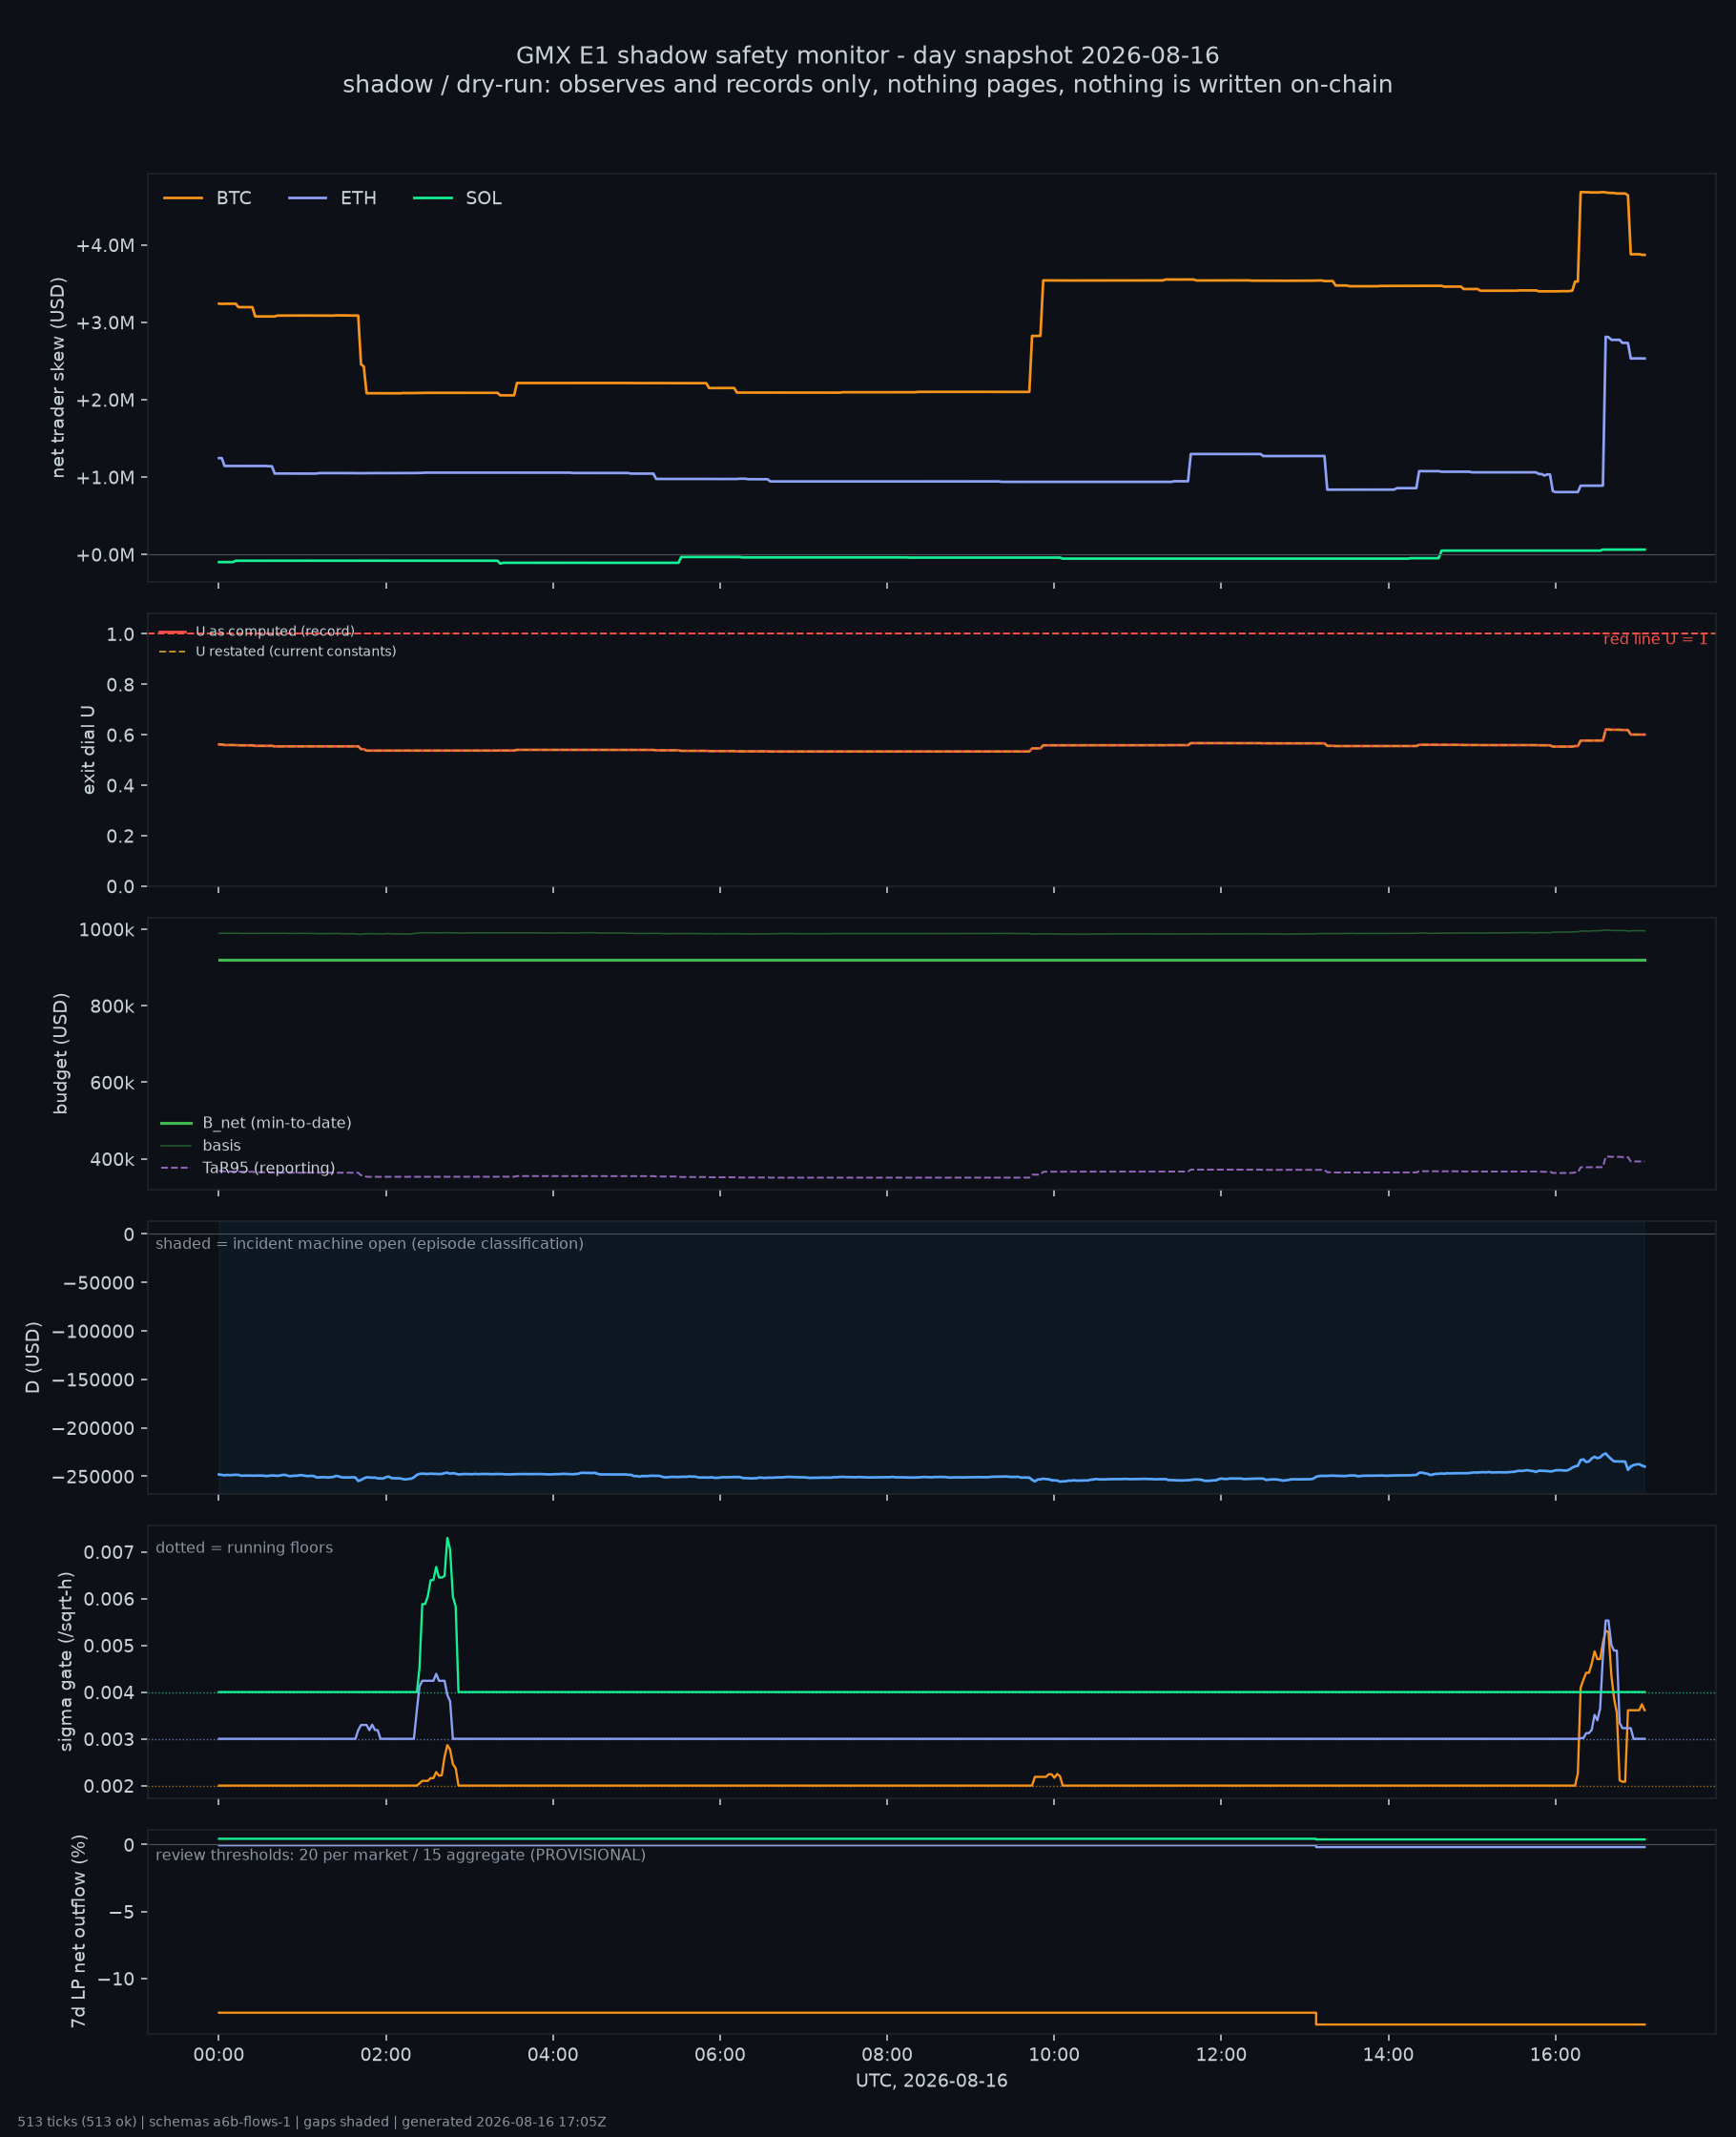Click the "1000k" budget axis tick
This screenshot has width=1736, height=2137.
pos(106,930)
